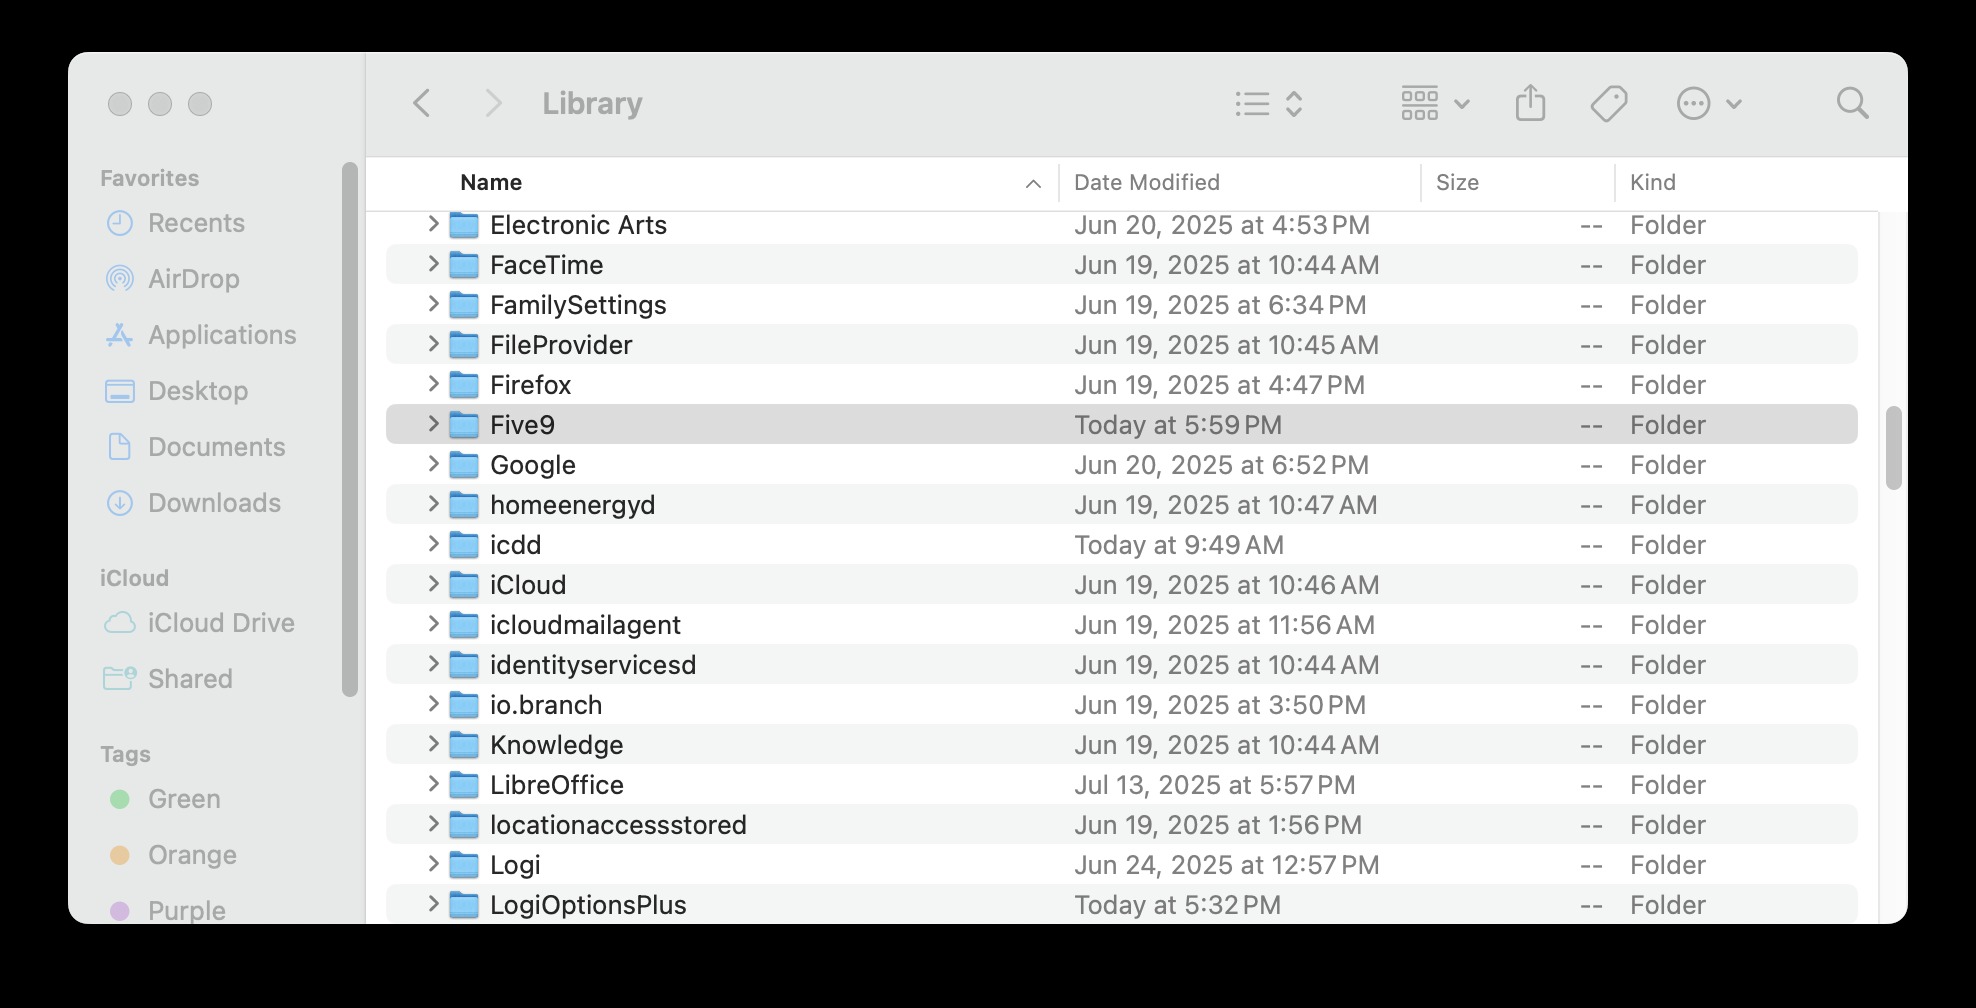Expand the Knowledge folder disclosure arrow
Screen dimensions: 1976x1008
pos(433,744)
